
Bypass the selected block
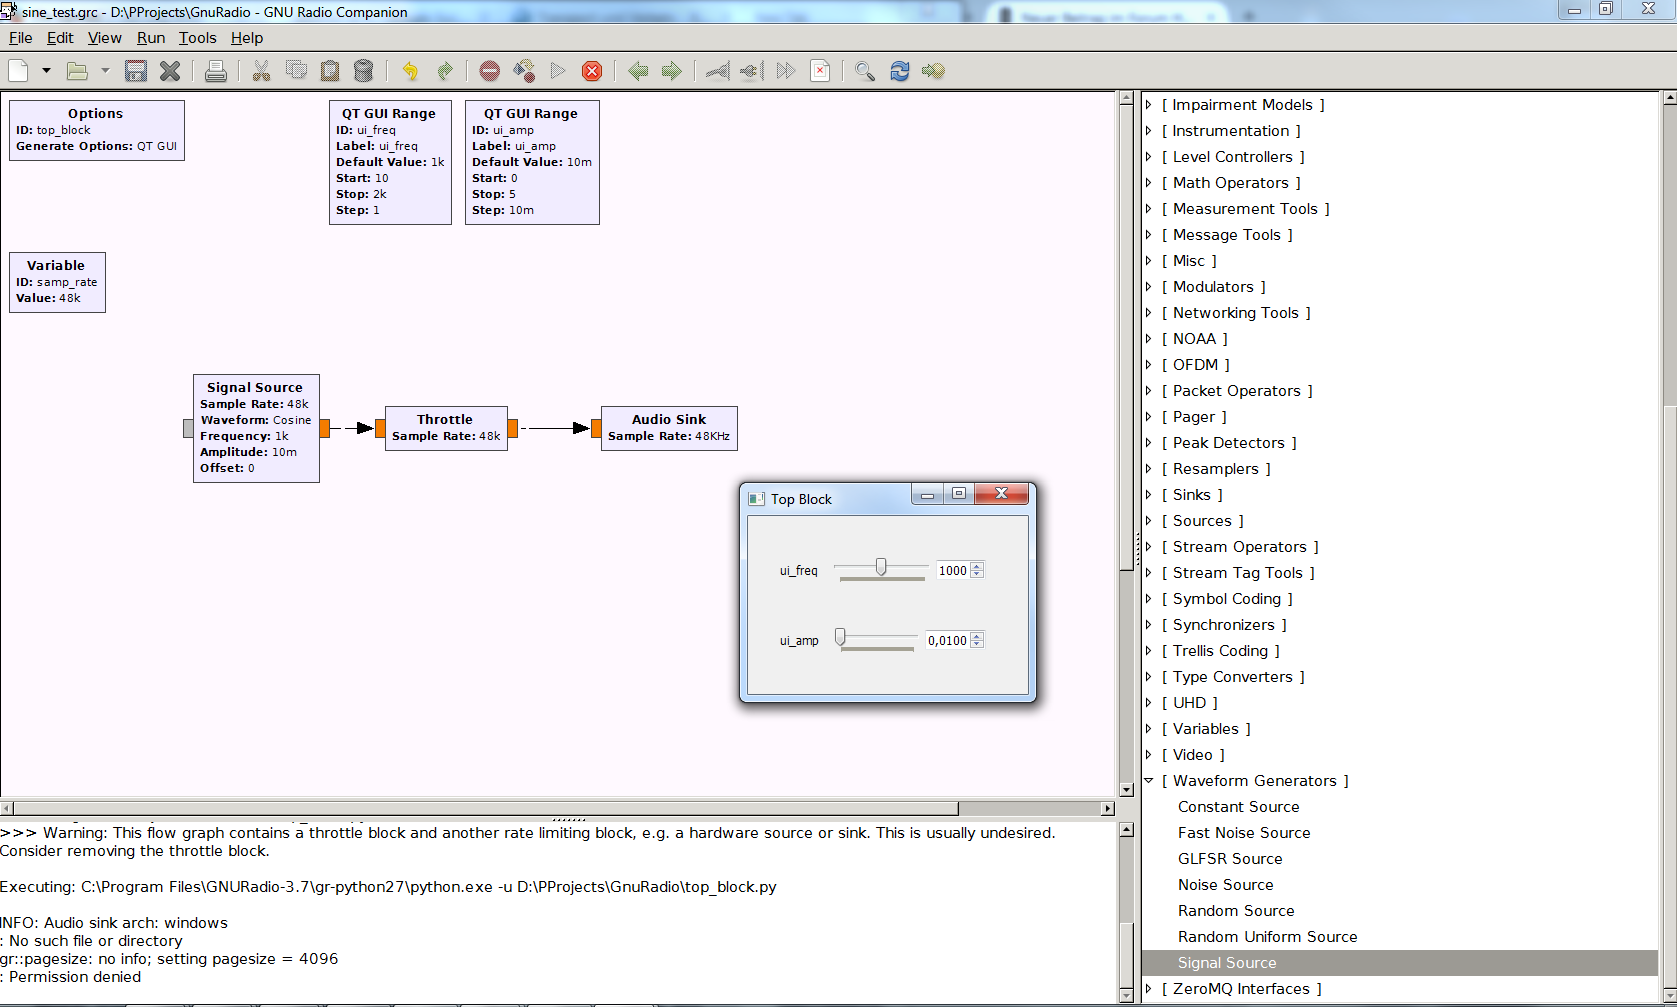point(786,71)
